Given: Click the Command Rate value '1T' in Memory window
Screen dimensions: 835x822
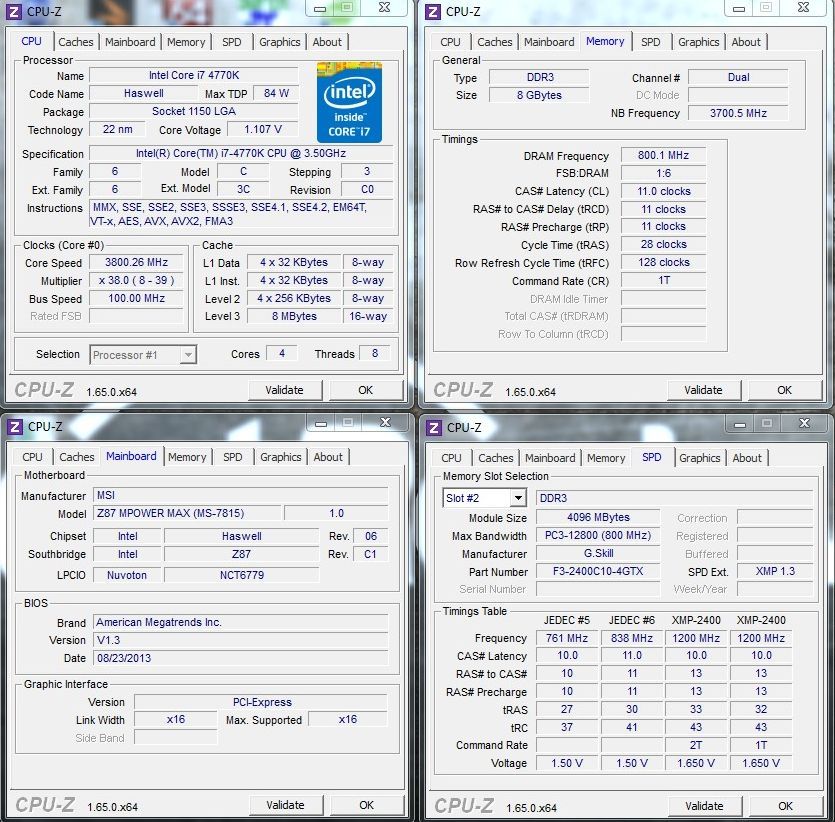Looking at the screenshot, I should (x=664, y=281).
